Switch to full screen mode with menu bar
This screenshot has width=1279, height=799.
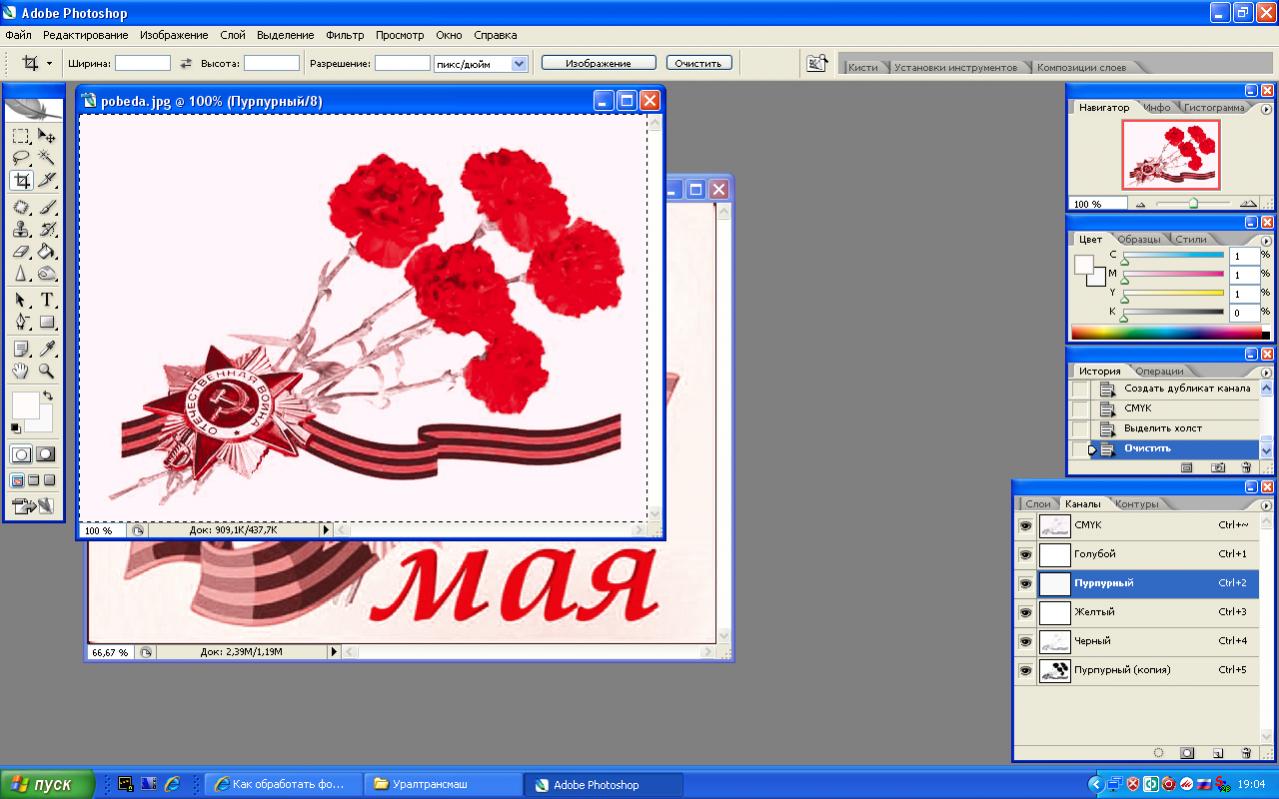pos(33,480)
